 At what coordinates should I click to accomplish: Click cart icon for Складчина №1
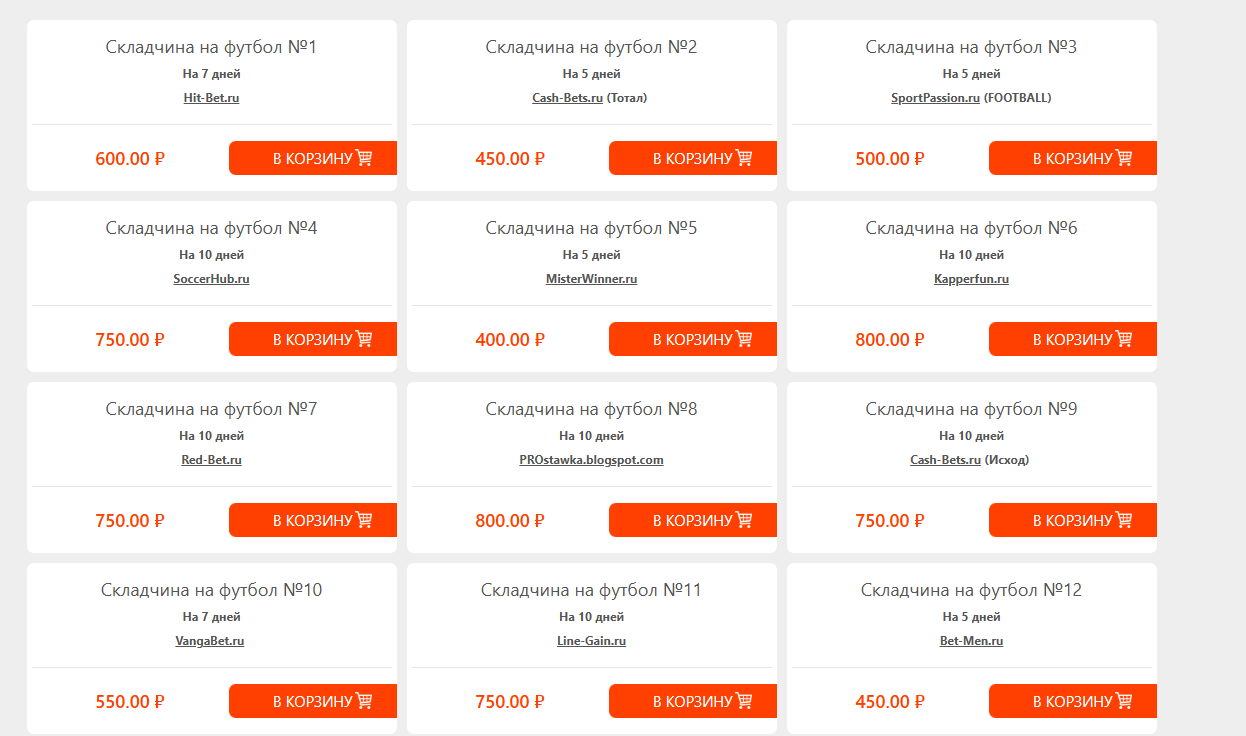pos(364,158)
